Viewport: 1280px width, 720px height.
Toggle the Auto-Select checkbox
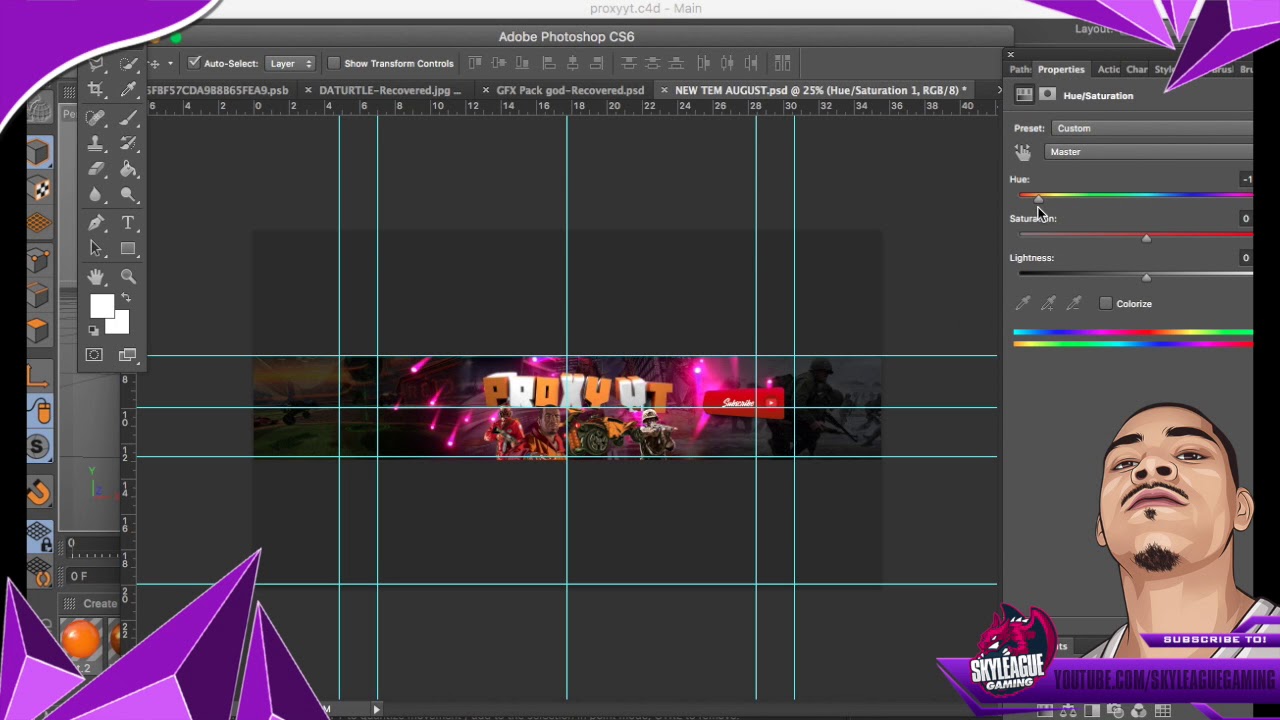tap(194, 63)
